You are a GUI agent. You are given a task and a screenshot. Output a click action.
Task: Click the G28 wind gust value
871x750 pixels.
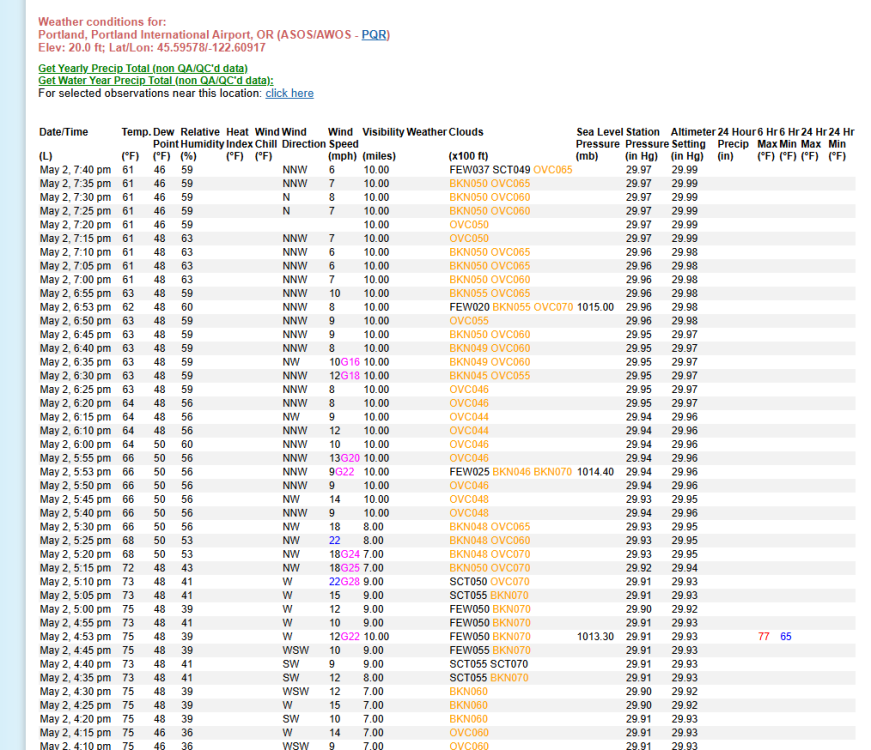click(x=351, y=581)
